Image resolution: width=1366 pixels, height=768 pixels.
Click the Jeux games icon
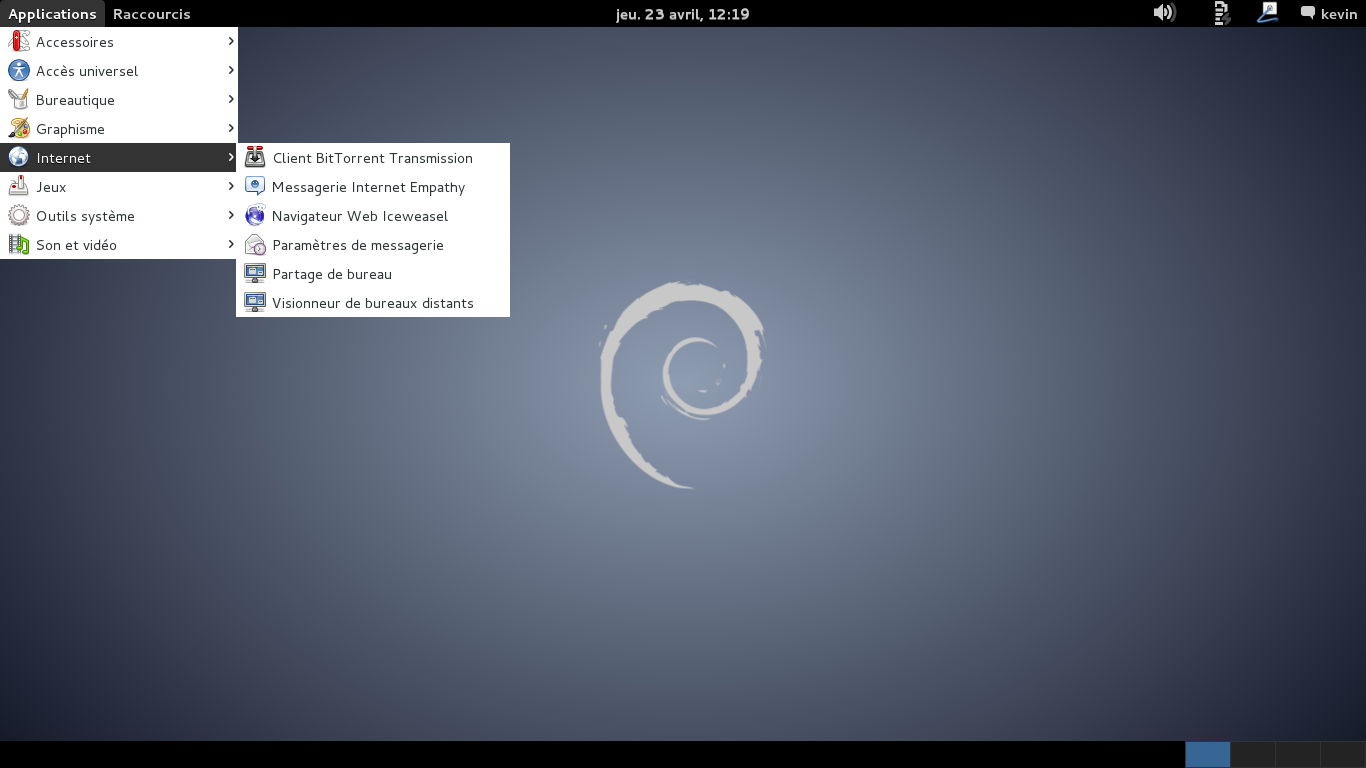pyautogui.click(x=19, y=187)
